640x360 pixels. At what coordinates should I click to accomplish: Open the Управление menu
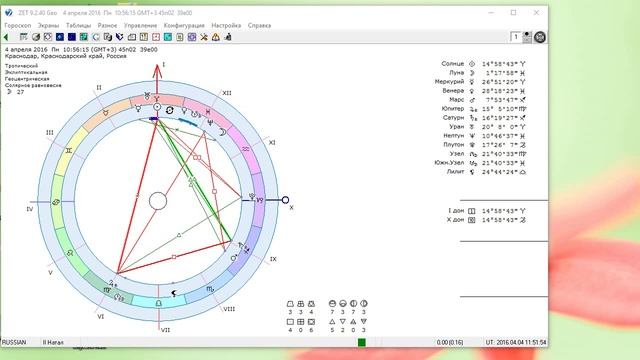pos(140,25)
